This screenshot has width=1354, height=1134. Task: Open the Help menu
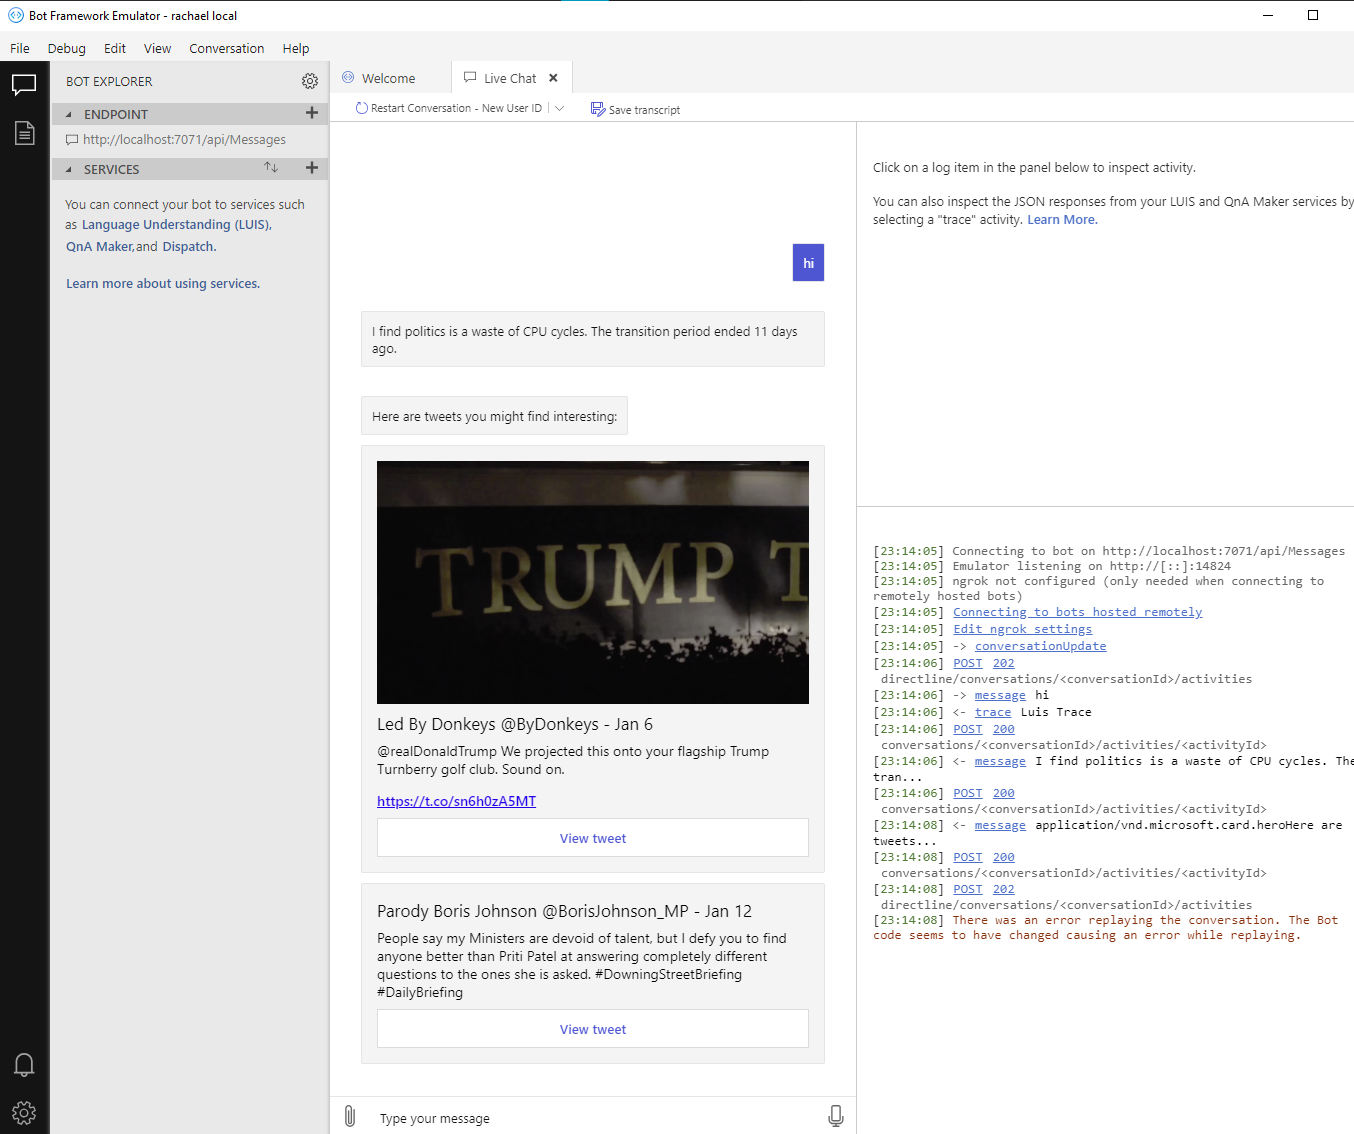click(296, 48)
